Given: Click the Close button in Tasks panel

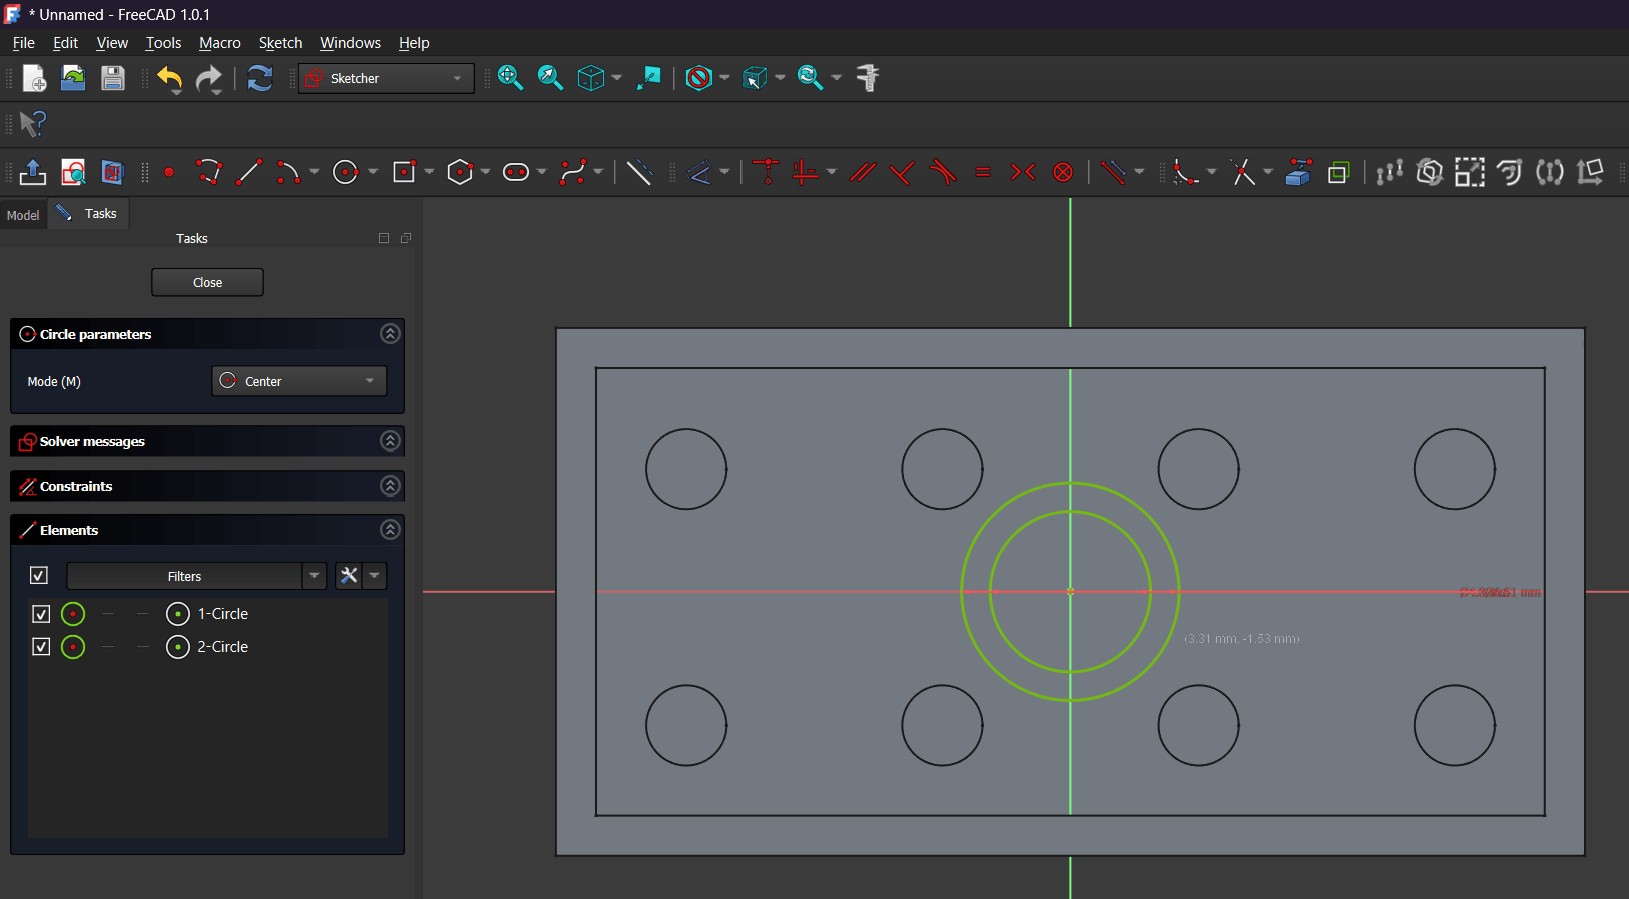Looking at the screenshot, I should 207,283.
